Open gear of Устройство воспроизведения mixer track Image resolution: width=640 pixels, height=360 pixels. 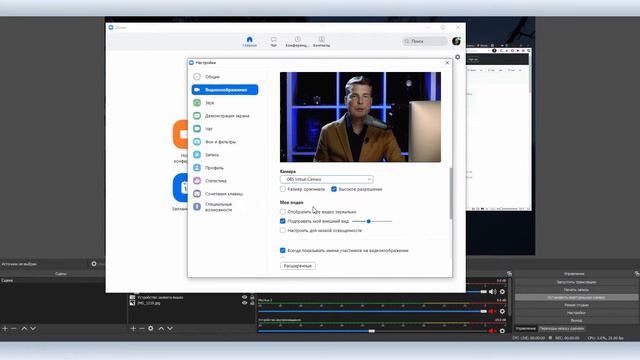click(502, 331)
